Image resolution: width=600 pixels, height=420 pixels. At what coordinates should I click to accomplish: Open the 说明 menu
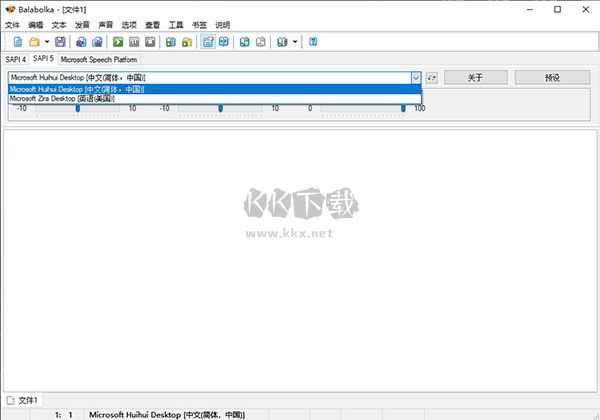pos(223,25)
